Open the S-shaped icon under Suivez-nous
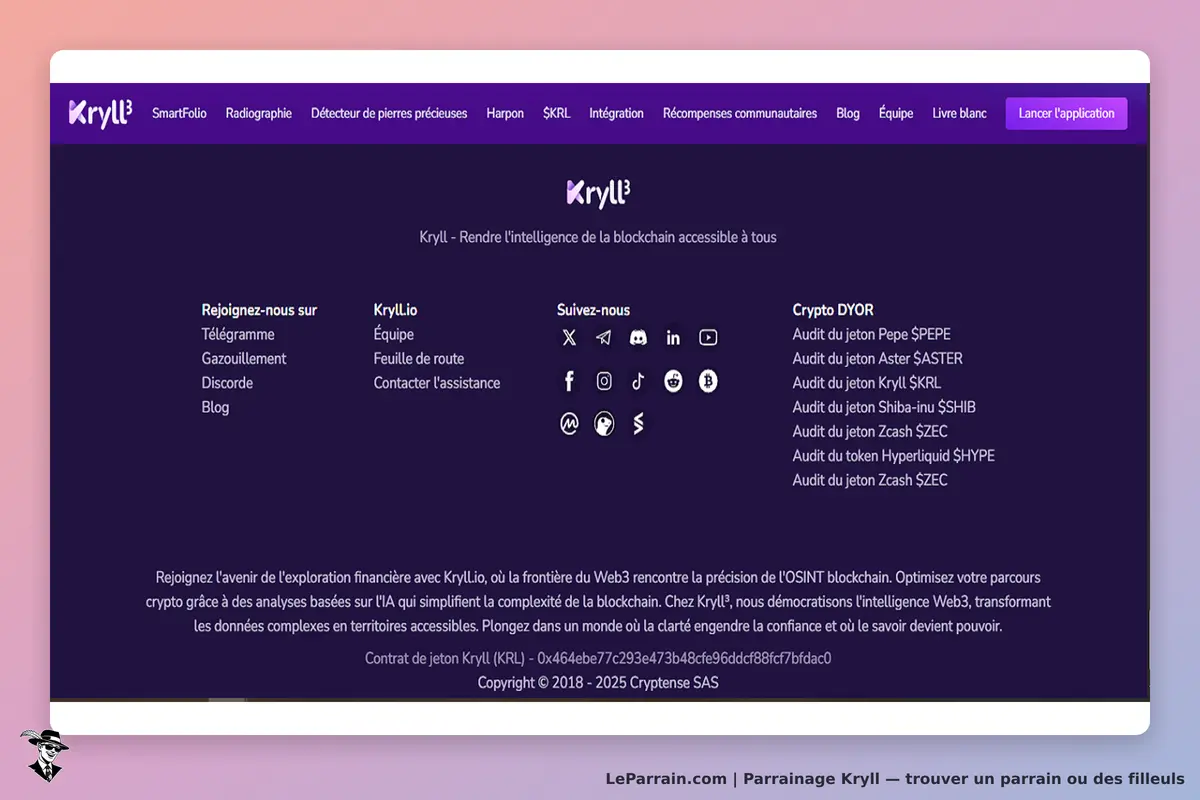Viewport: 1200px width, 800px height. pyautogui.click(x=638, y=424)
